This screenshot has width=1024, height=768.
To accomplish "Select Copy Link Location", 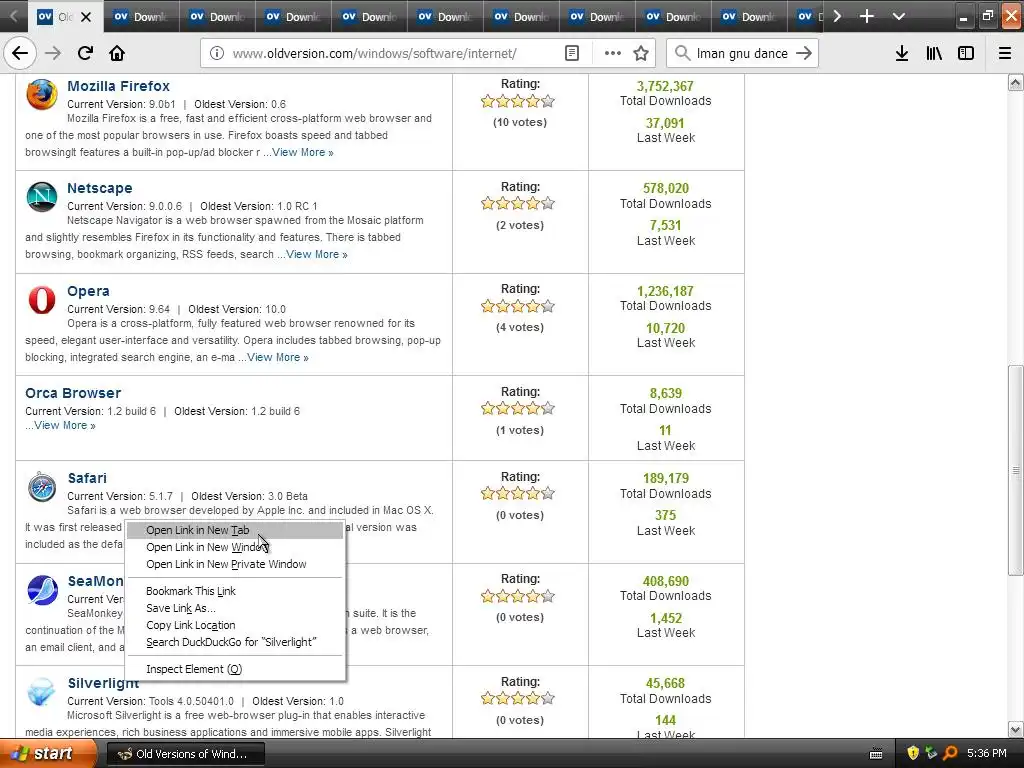I will point(235,625).
